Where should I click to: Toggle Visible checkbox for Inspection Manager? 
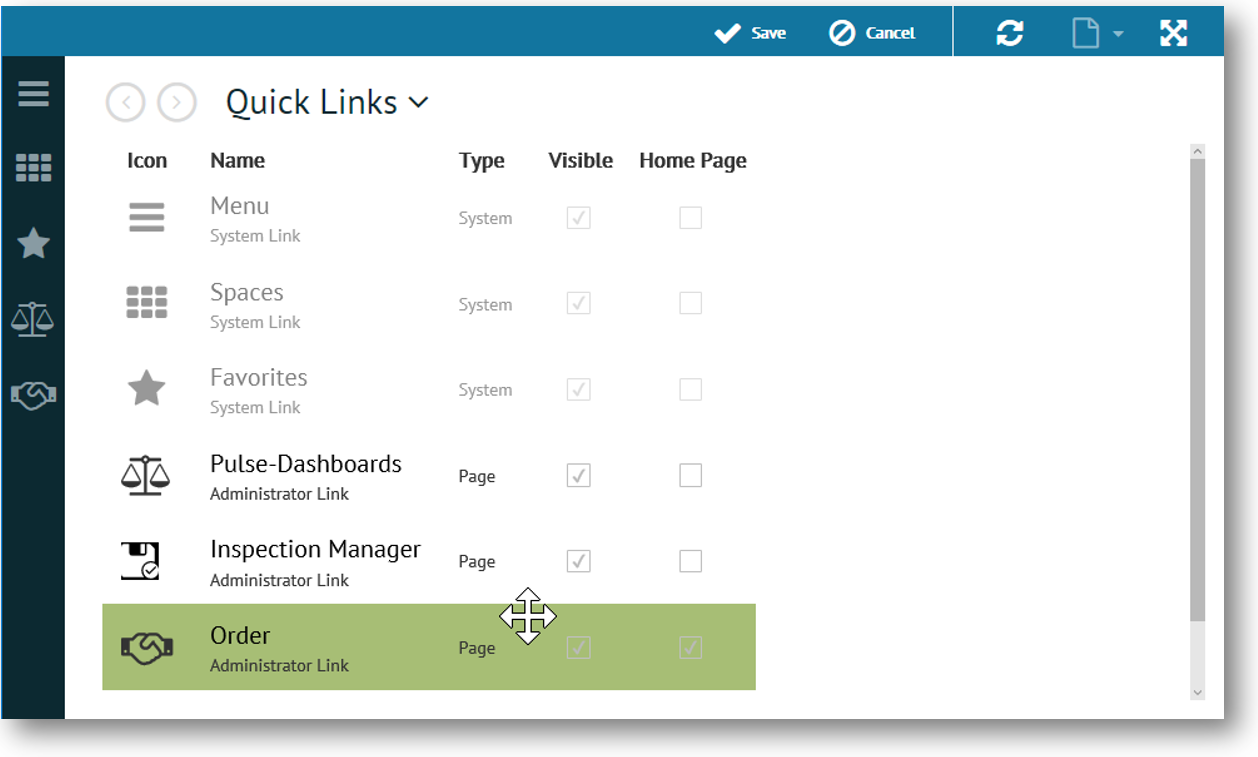pyautogui.click(x=578, y=561)
